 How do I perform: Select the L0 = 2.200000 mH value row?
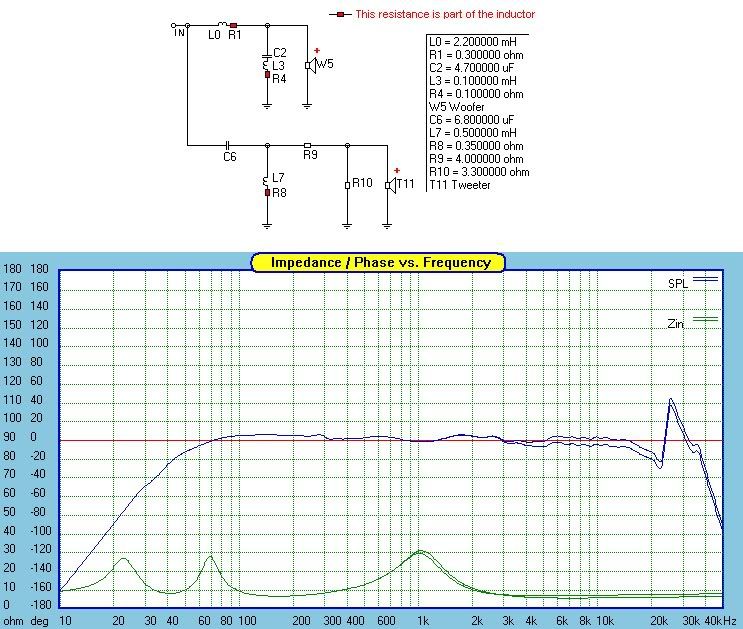(x=475, y=42)
